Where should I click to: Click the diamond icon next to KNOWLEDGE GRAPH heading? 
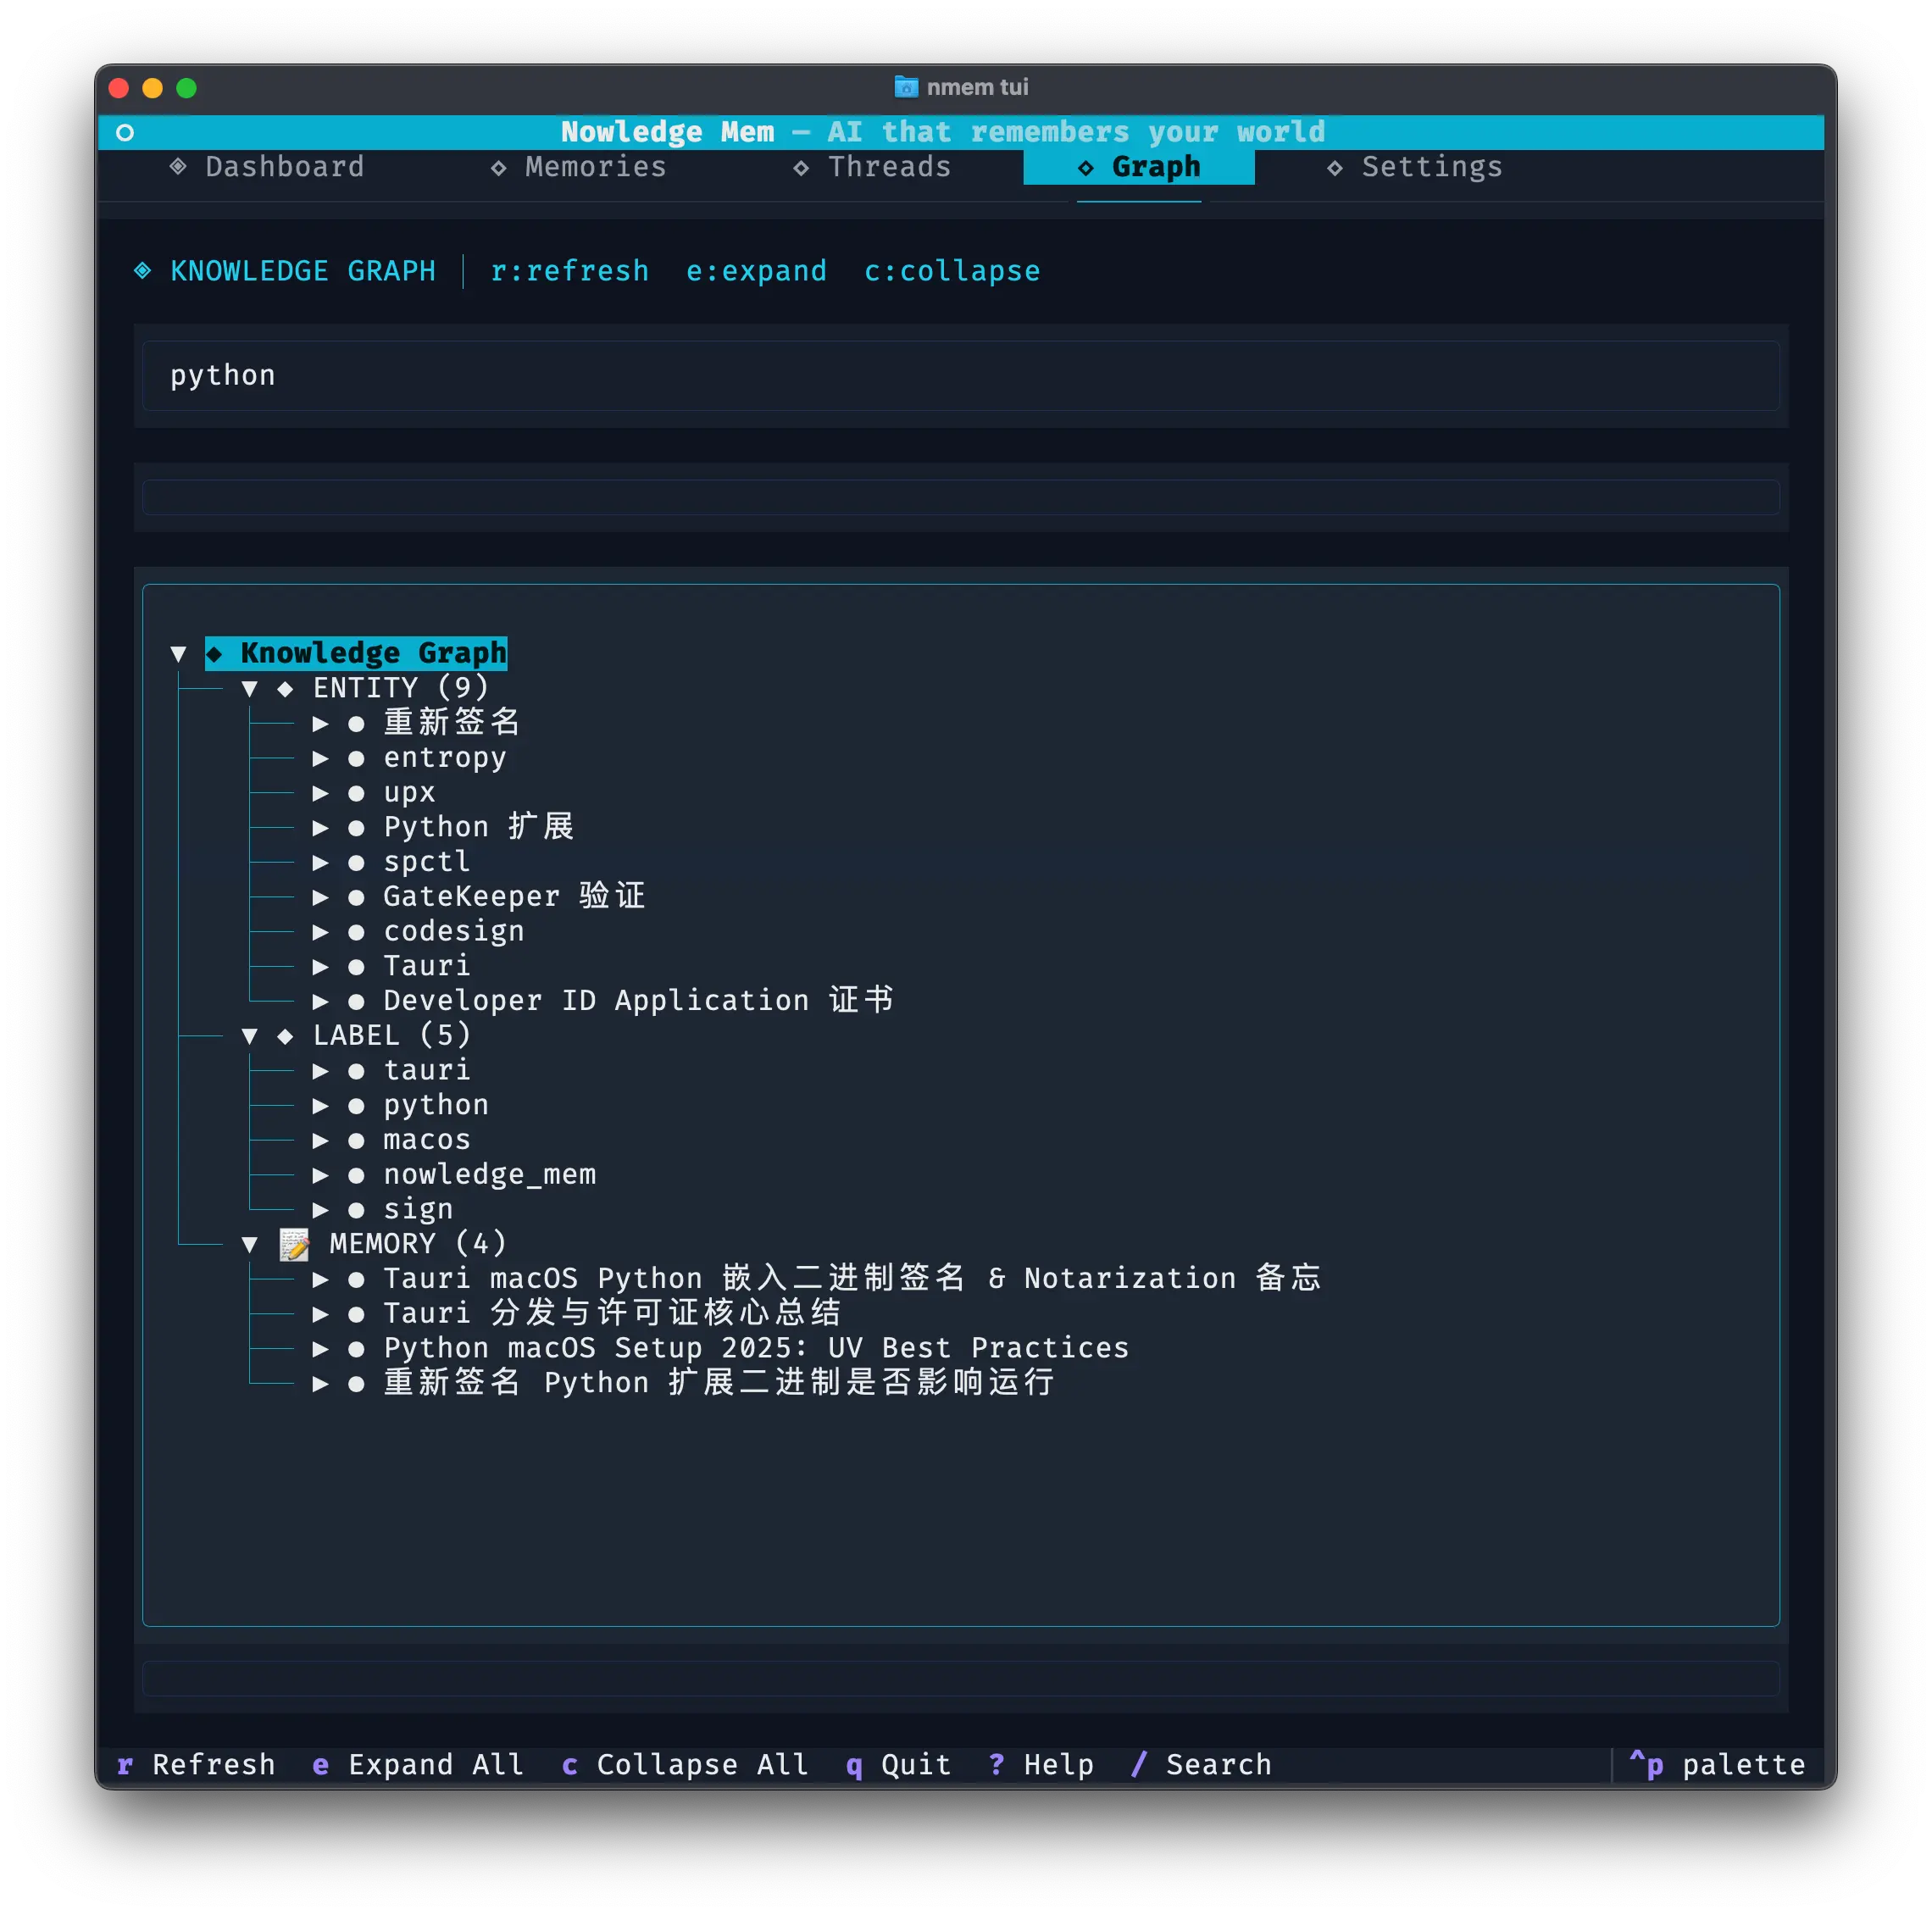coord(143,270)
